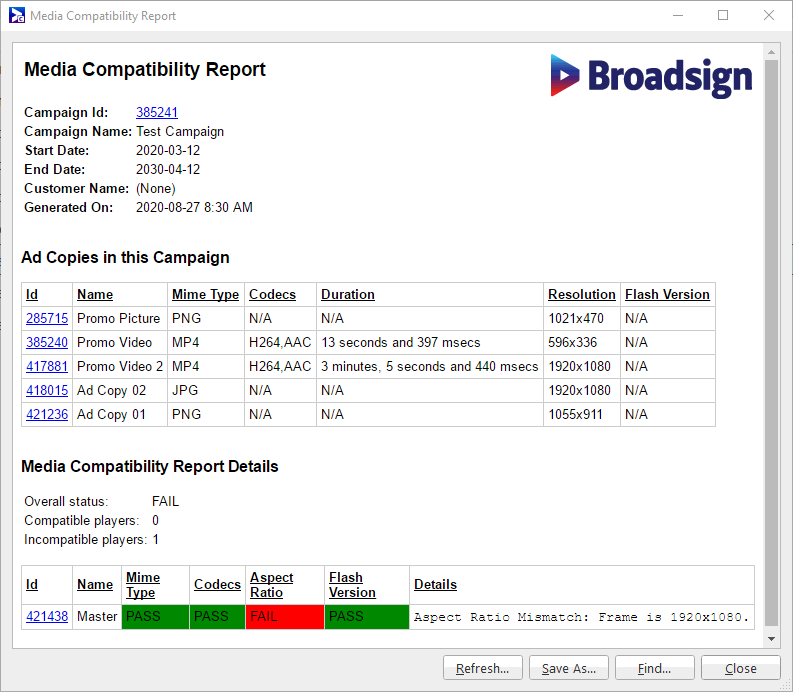Open campaign Id 385241 link
The width and height of the screenshot is (793, 692).
[157, 113]
